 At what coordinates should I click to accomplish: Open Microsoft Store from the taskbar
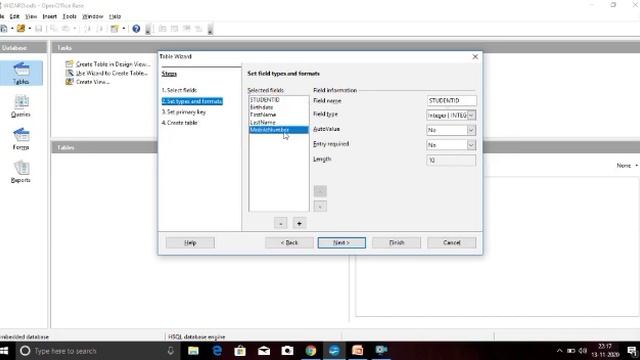click(240, 351)
